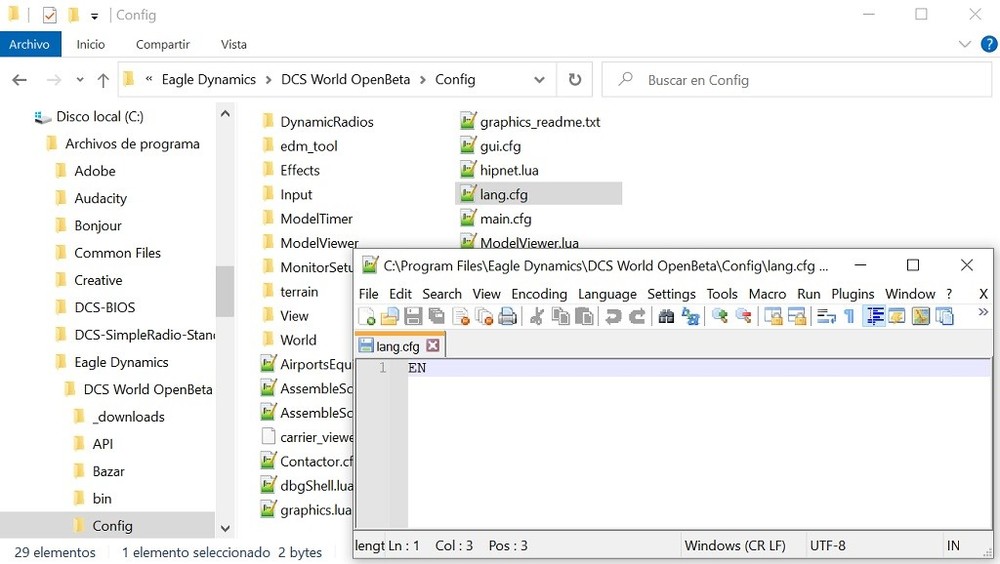This screenshot has height=564, width=1000.
Task: Go back with Explorer's back arrow
Action: [x=20, y=80]
